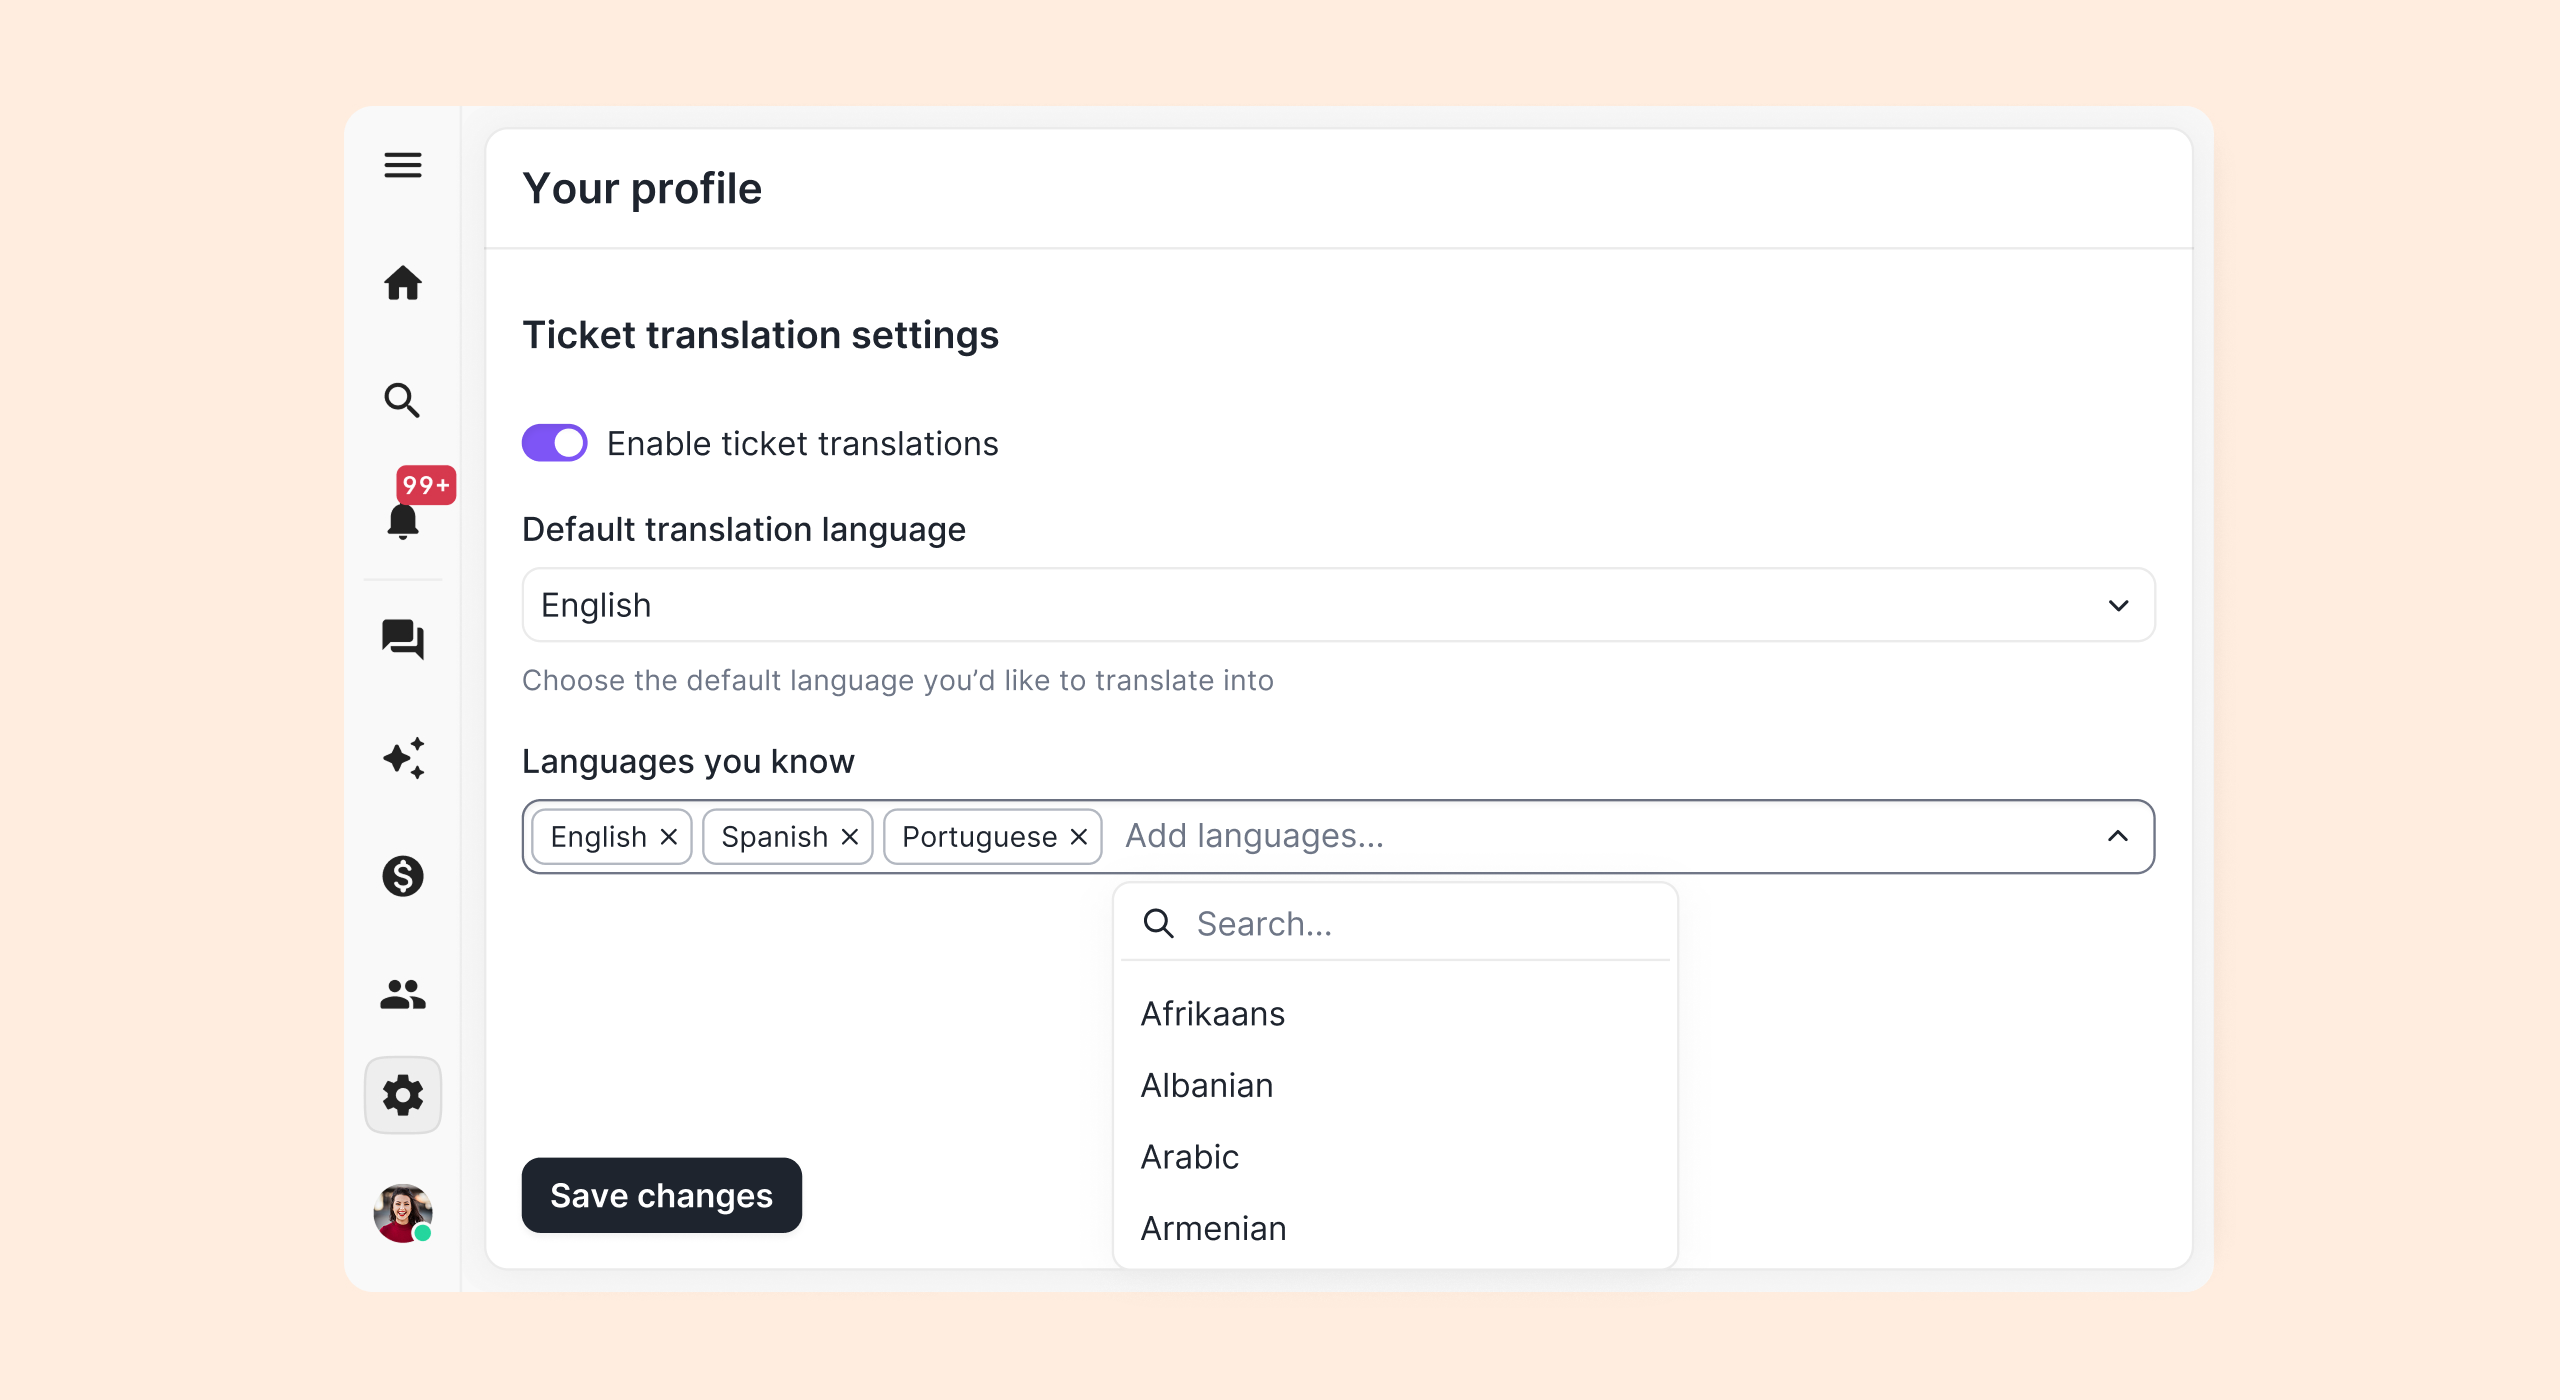Go to Home in the sidebar
2560x1400 pixels.
403,283
